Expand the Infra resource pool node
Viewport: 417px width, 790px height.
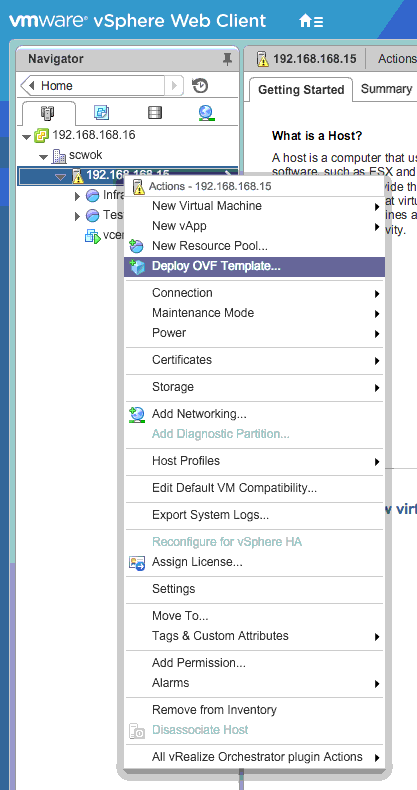(78, 196)
